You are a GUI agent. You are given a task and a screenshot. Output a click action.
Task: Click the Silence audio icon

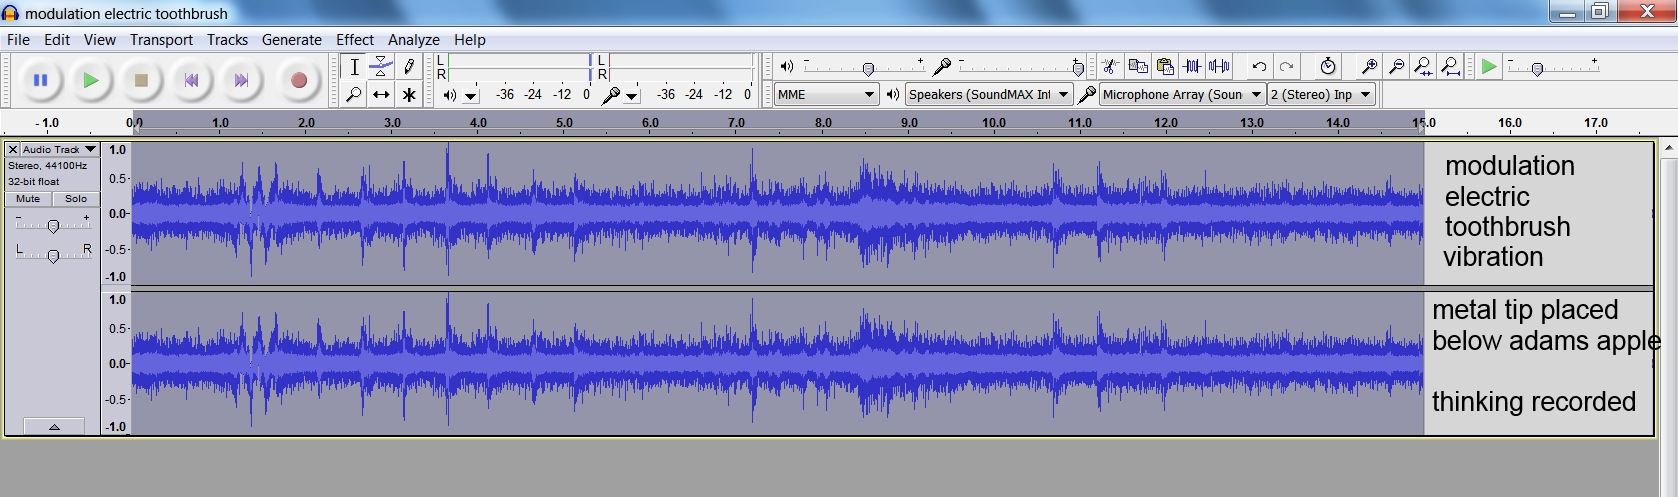[x=1219, y=67]
